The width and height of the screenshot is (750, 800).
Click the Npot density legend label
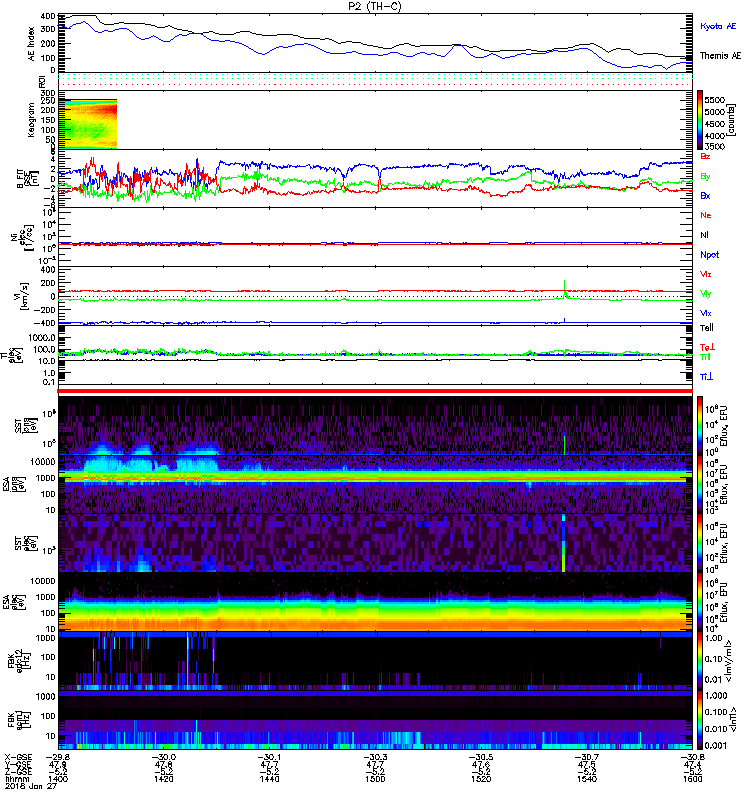[710, 254]
